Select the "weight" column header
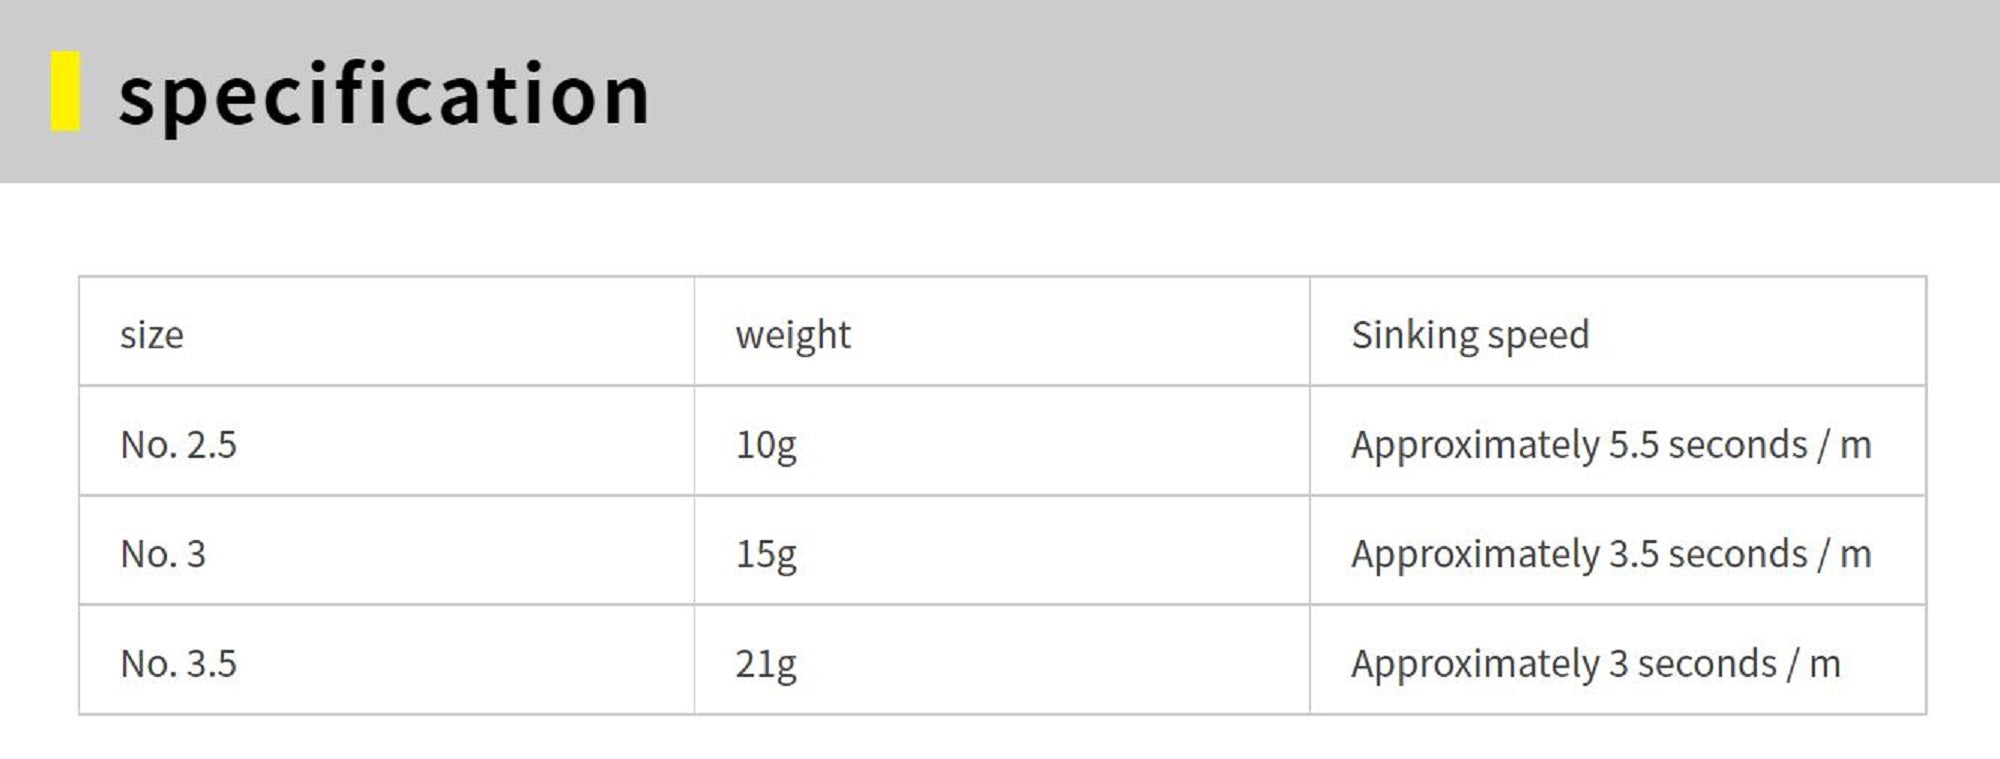This screenshot has width=2000, height=759. pyautogui.click(x=793, y=335)
